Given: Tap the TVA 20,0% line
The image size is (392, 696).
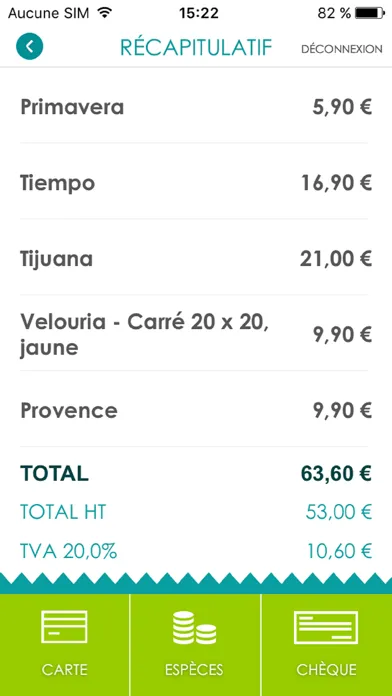Looking at the screenshot, I should click(x=196, y=551).
